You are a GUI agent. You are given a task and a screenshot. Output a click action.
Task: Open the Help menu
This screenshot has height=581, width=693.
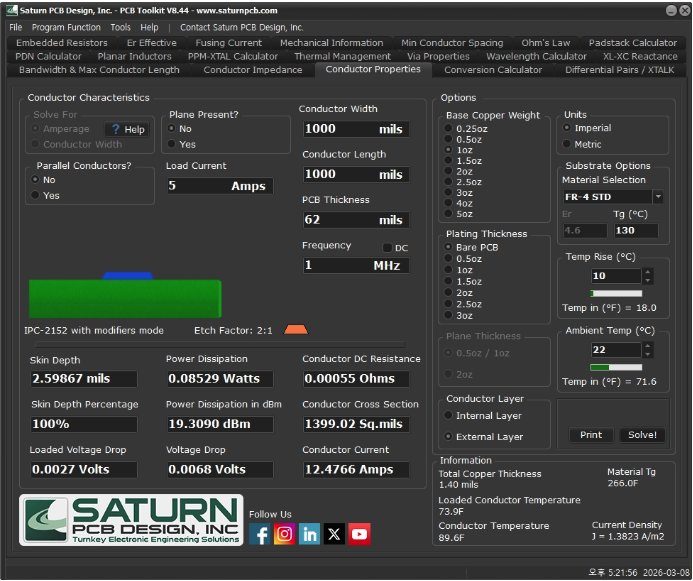coord(149,27)
